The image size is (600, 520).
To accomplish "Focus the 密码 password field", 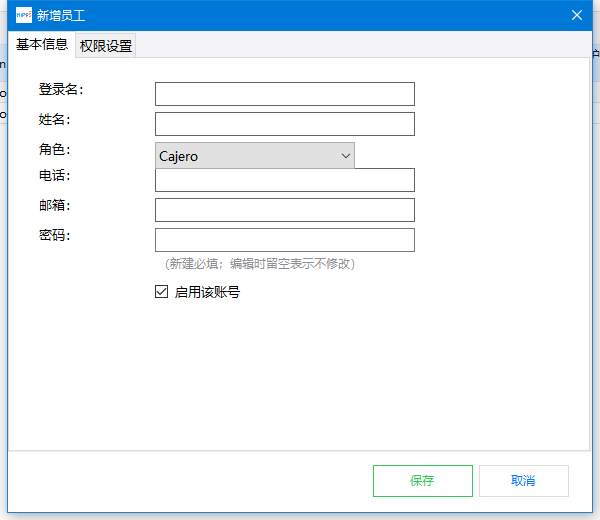I will 285,240.
